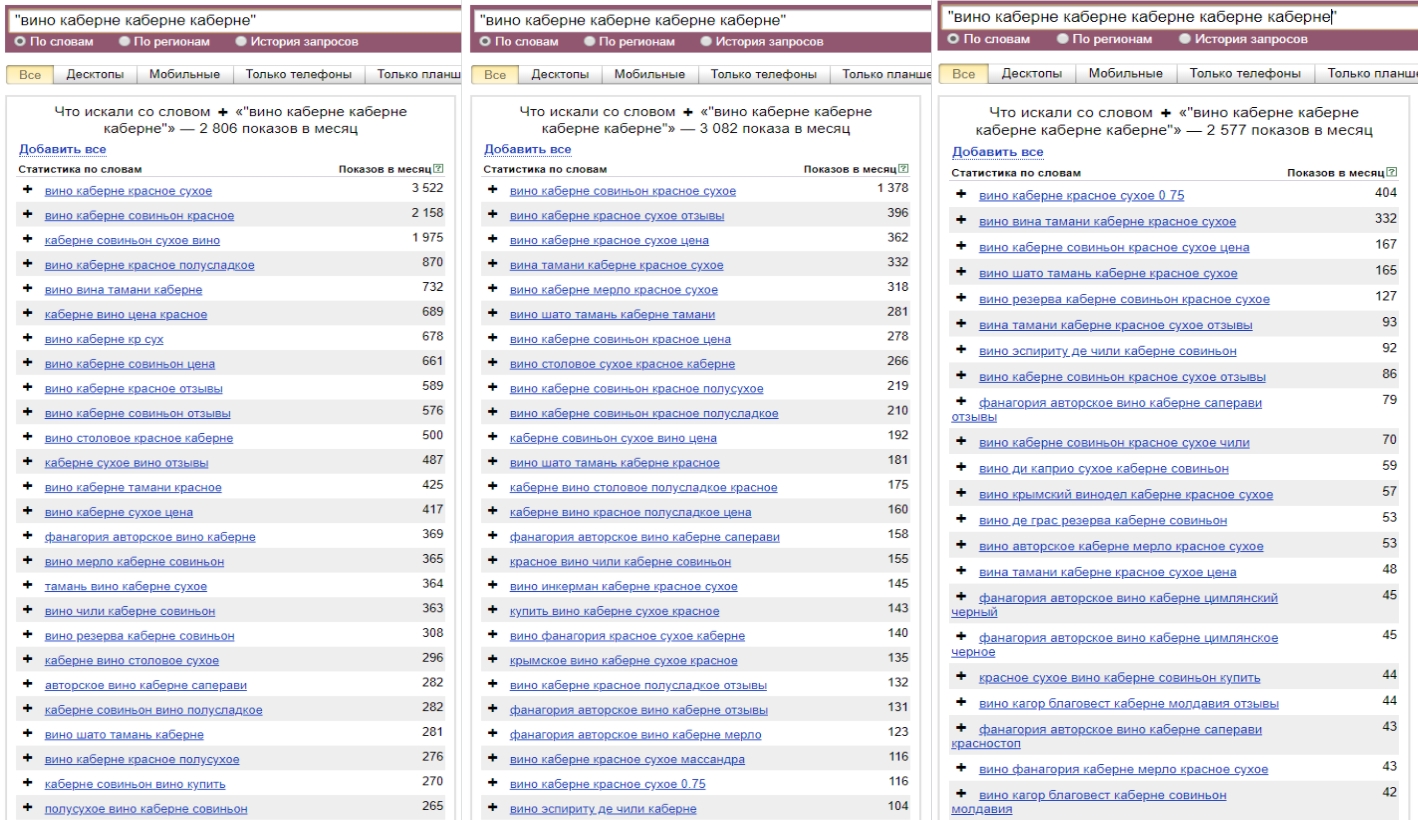
Task: Click plus icon beside "полусухое вино каберне совиньон"
Action: [27, 808]
